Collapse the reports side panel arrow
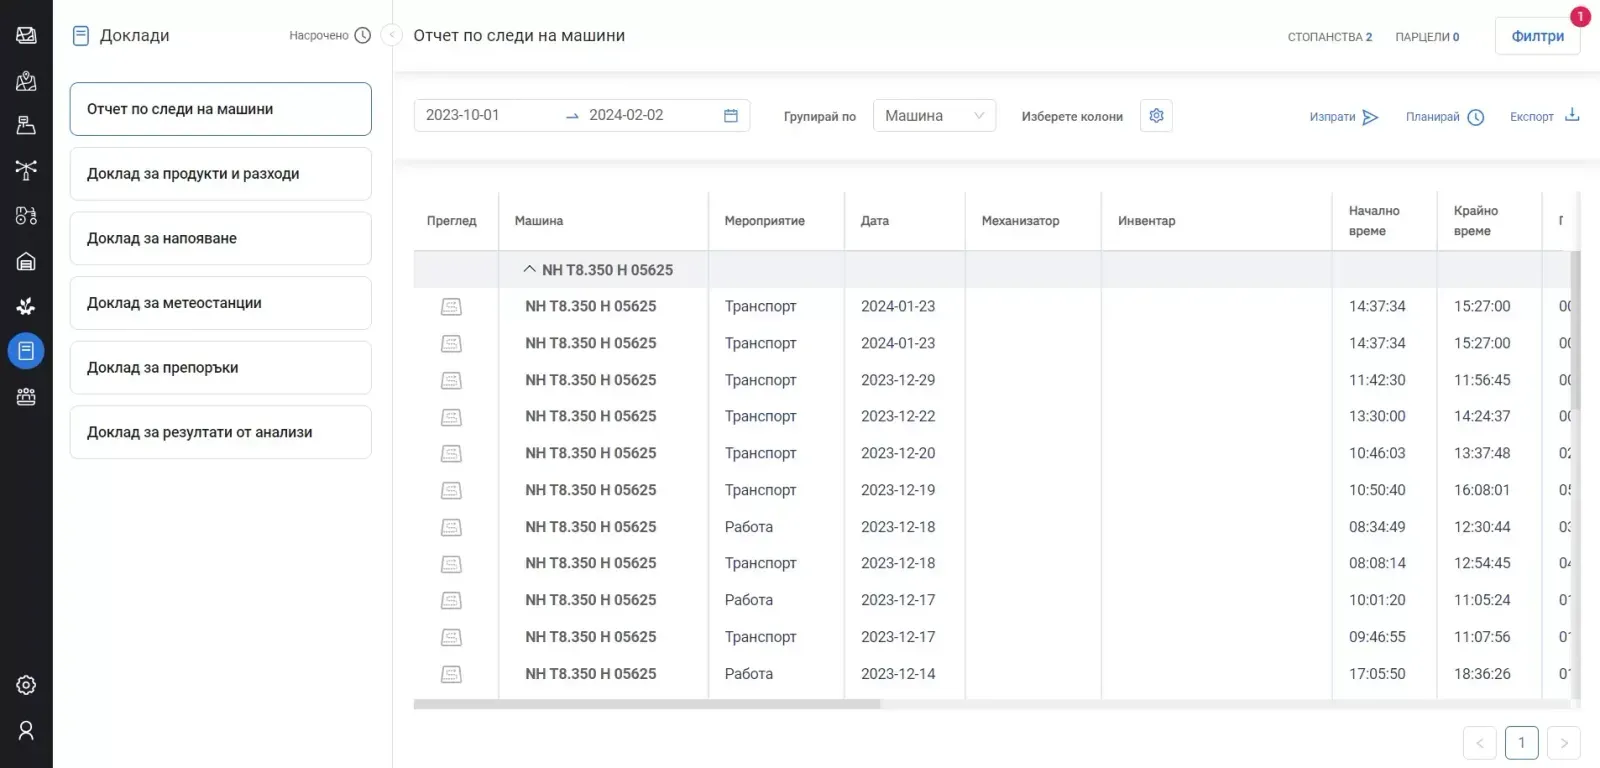The height and width of the screenshot is (768, 1600). tap(392, 35)
